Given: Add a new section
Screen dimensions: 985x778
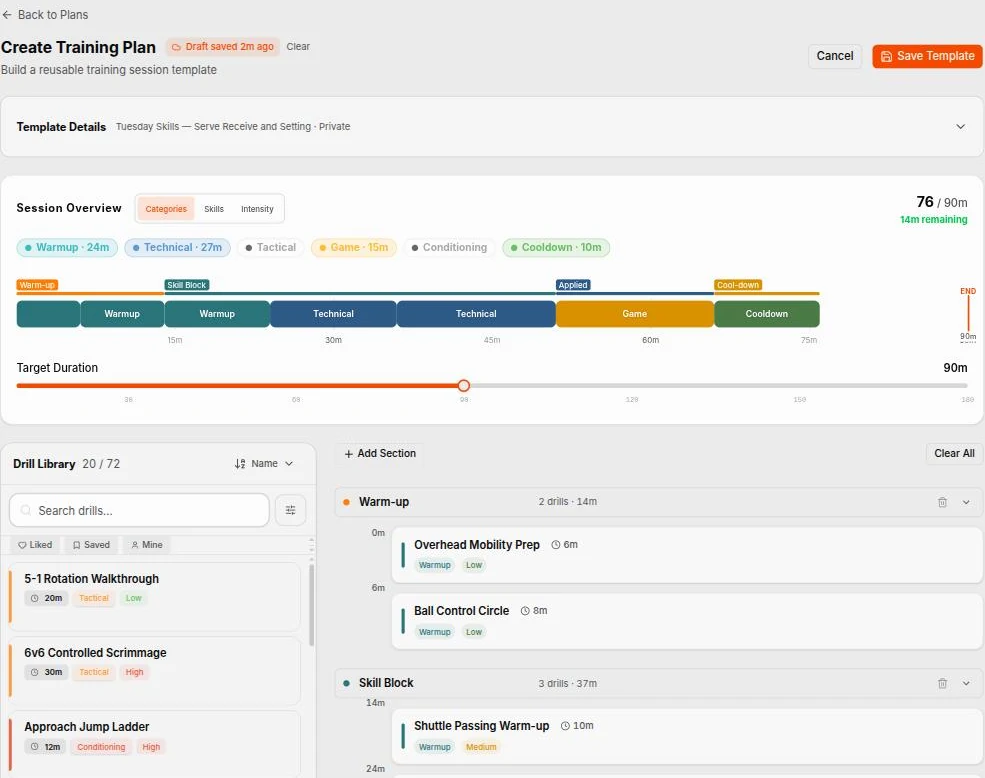Looking at the screenshot, I should [380, 453].
